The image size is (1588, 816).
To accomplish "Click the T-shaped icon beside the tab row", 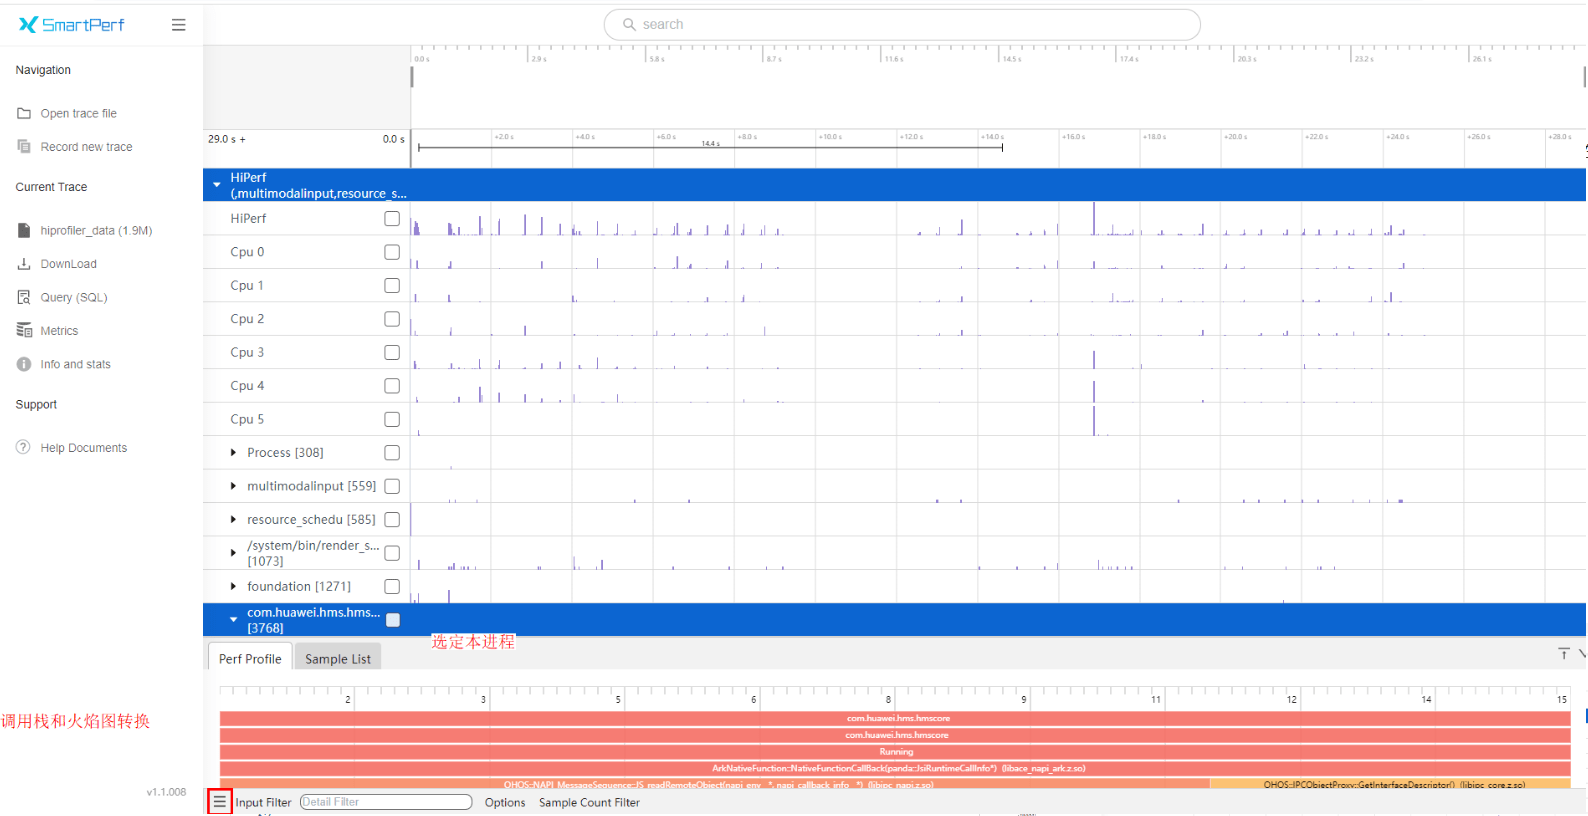I will click(x=1564, y=653).
